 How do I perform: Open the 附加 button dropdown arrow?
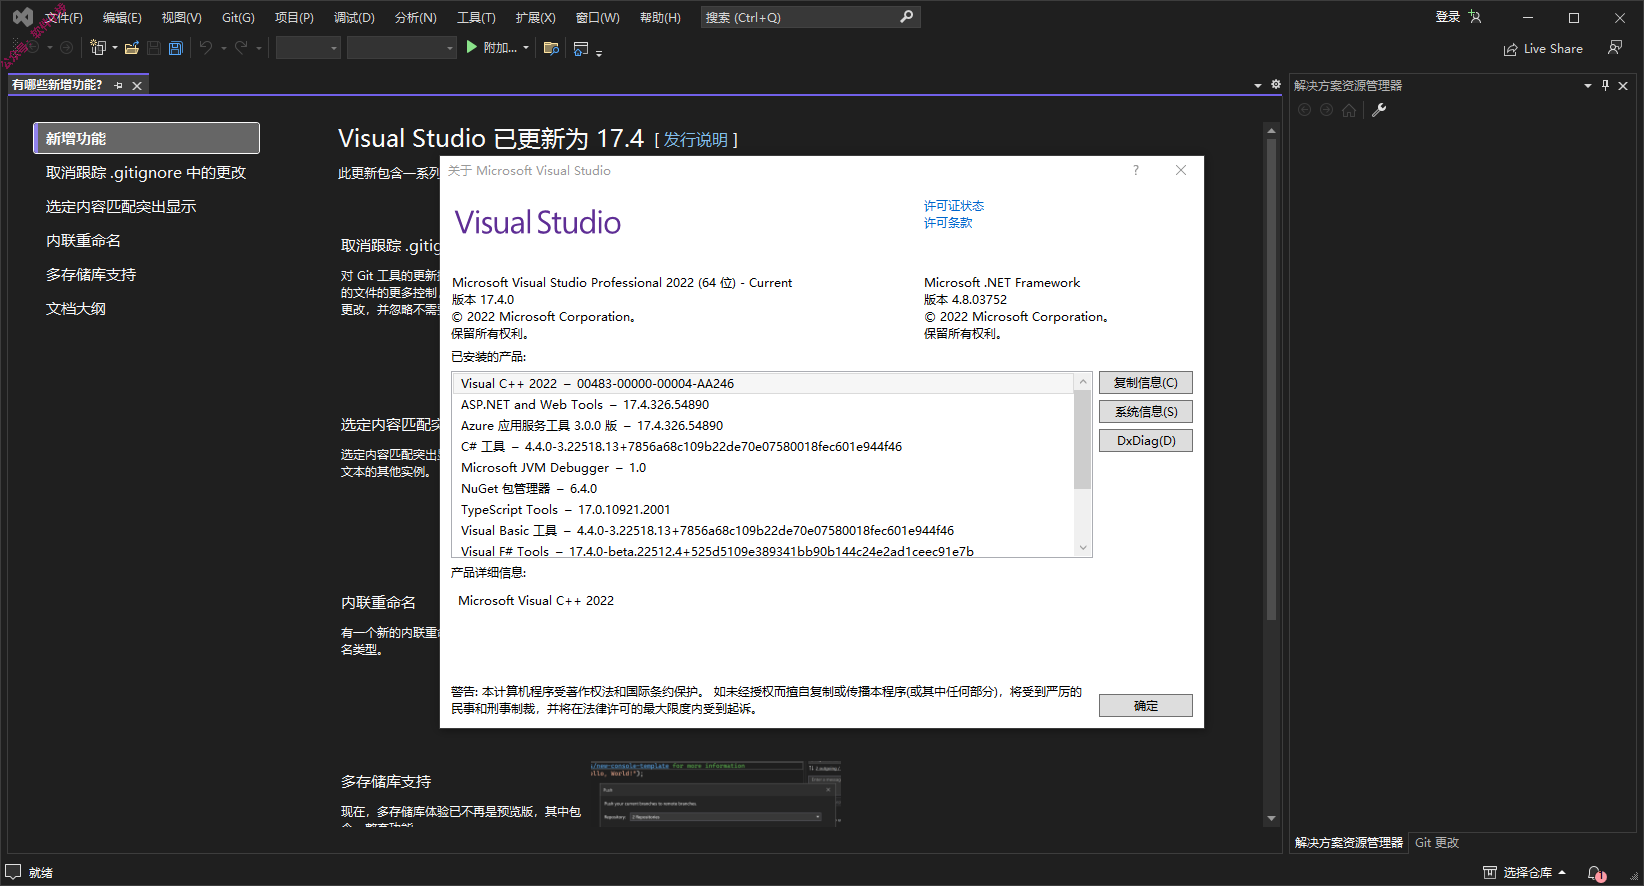pos(526,48)
